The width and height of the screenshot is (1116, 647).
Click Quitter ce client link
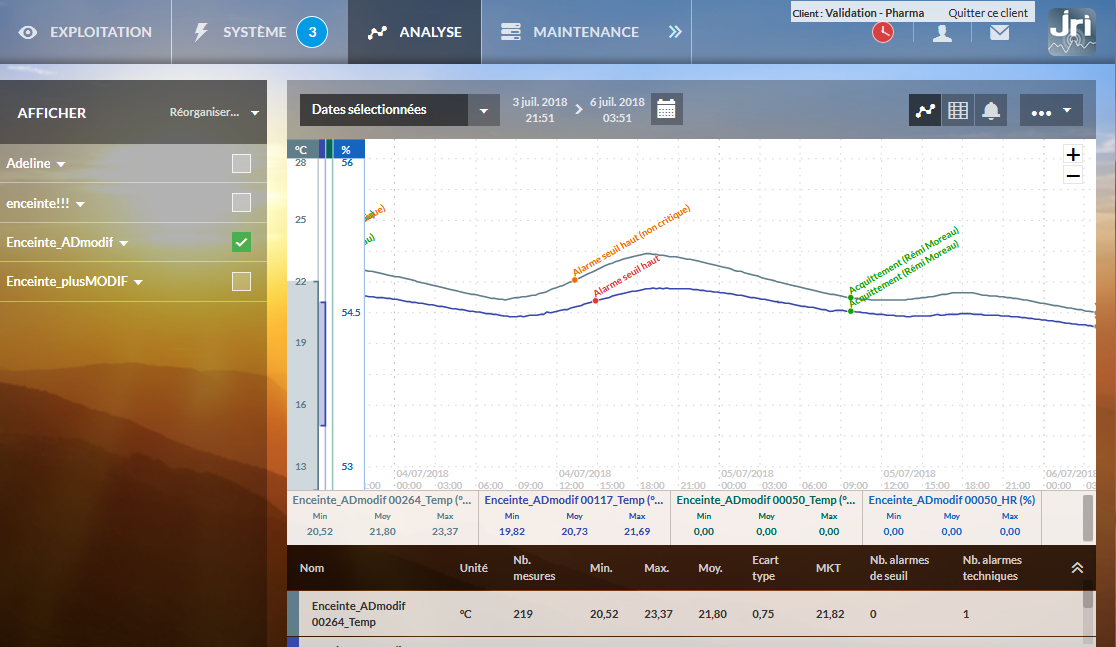click(988, 13)
